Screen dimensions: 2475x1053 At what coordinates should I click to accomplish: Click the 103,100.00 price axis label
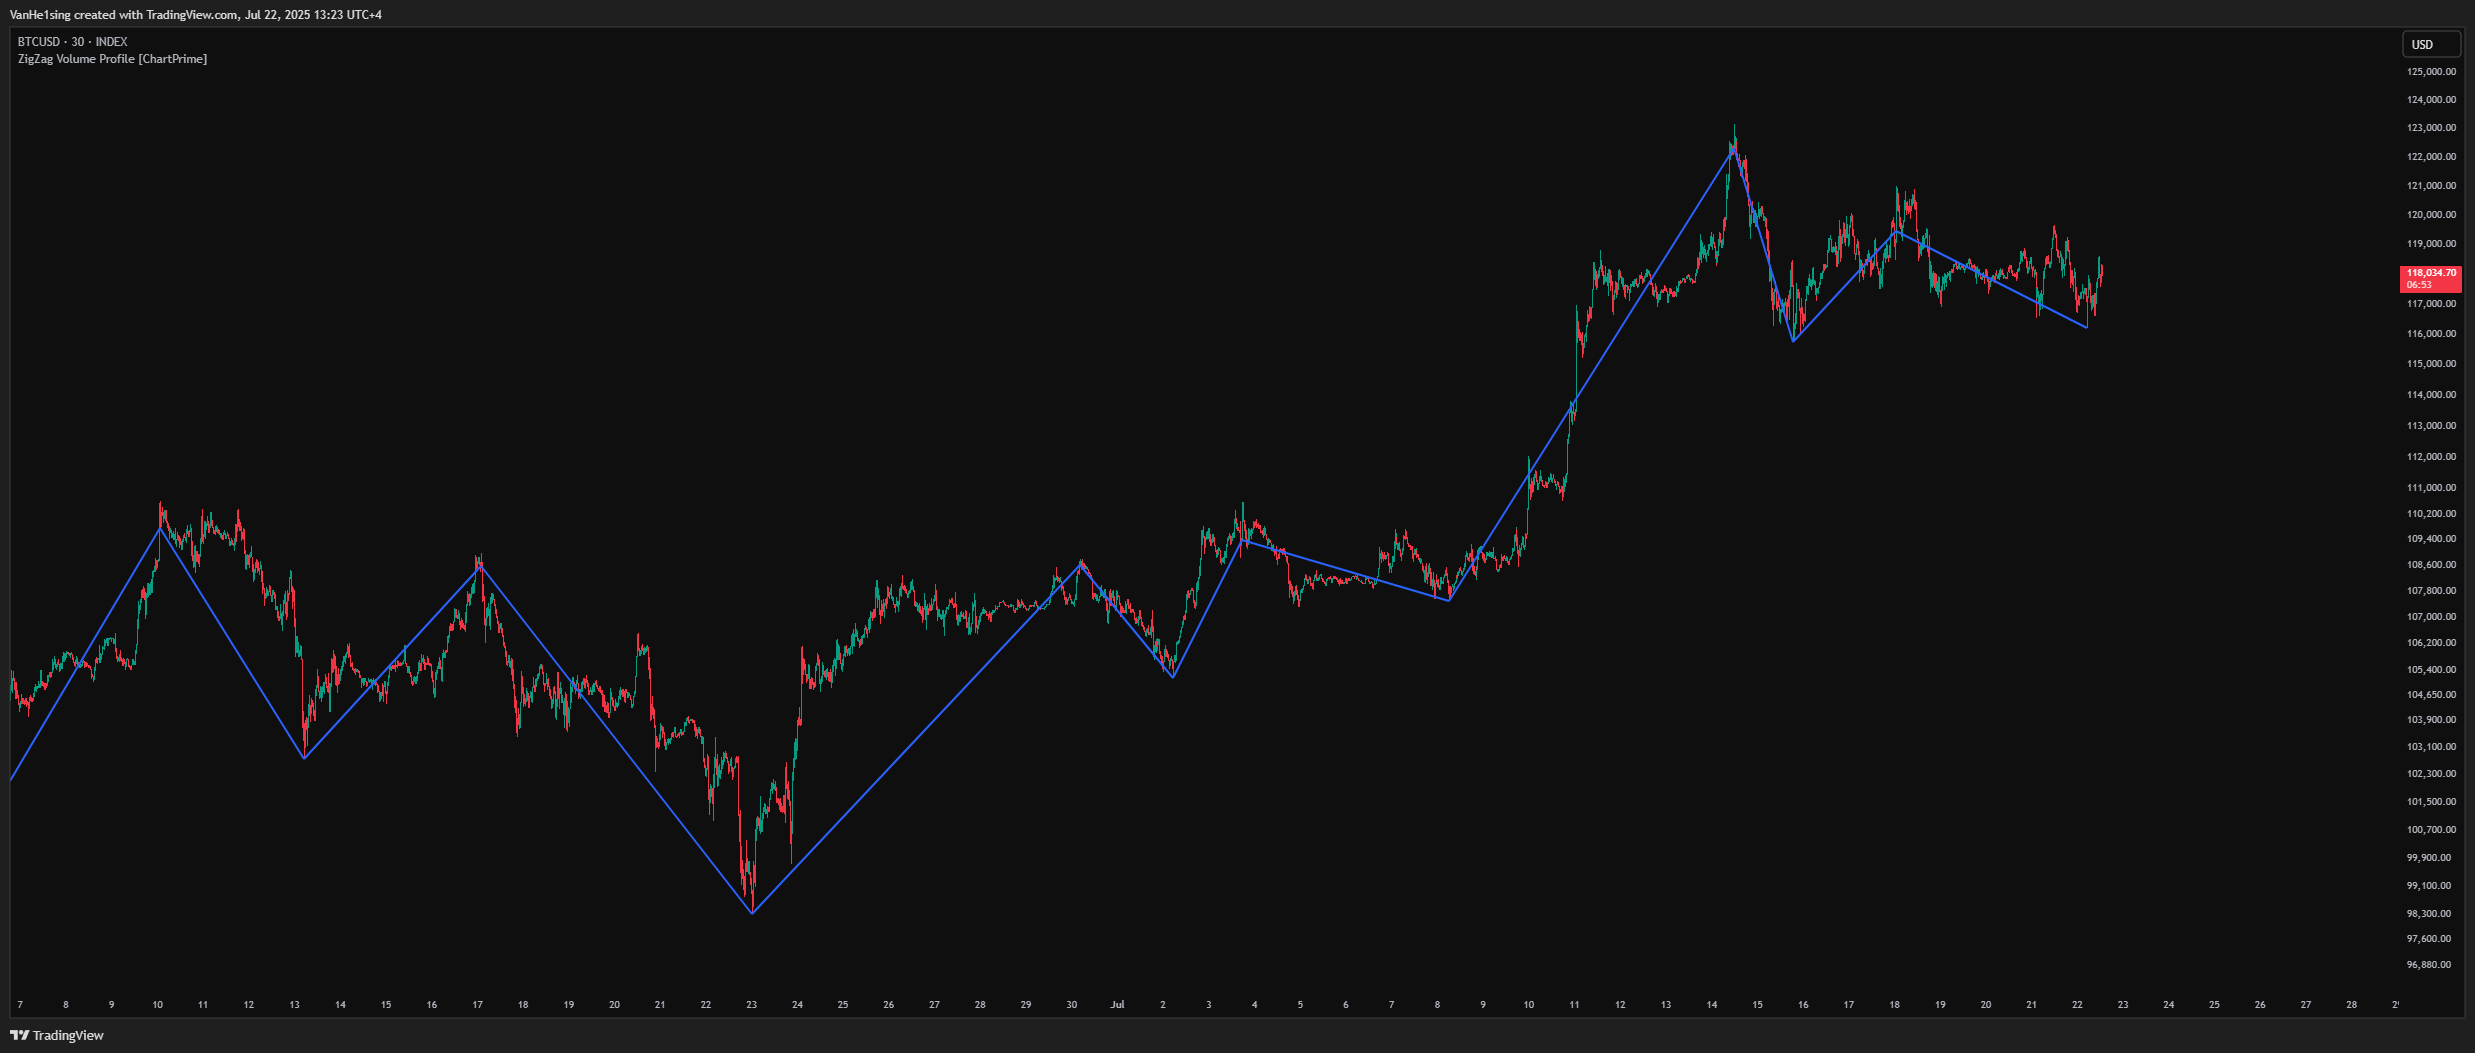coord(2431,747)
